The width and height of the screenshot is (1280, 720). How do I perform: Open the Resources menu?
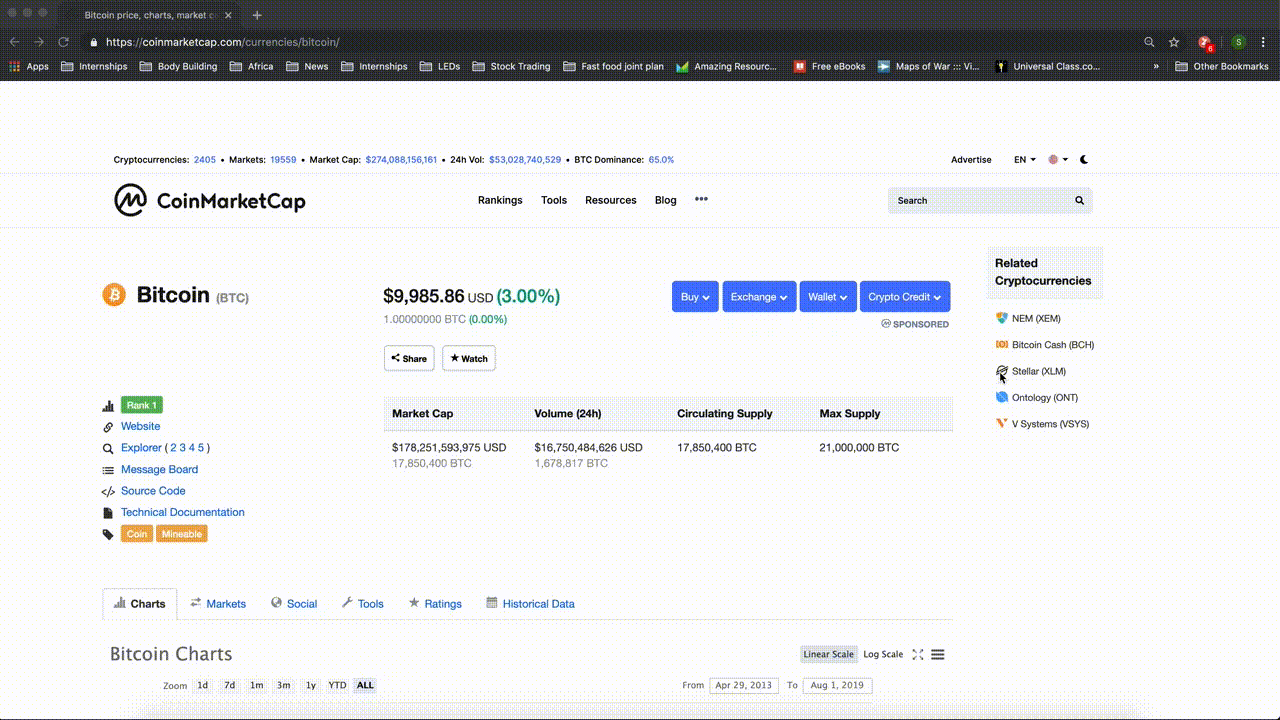point(611,200)
